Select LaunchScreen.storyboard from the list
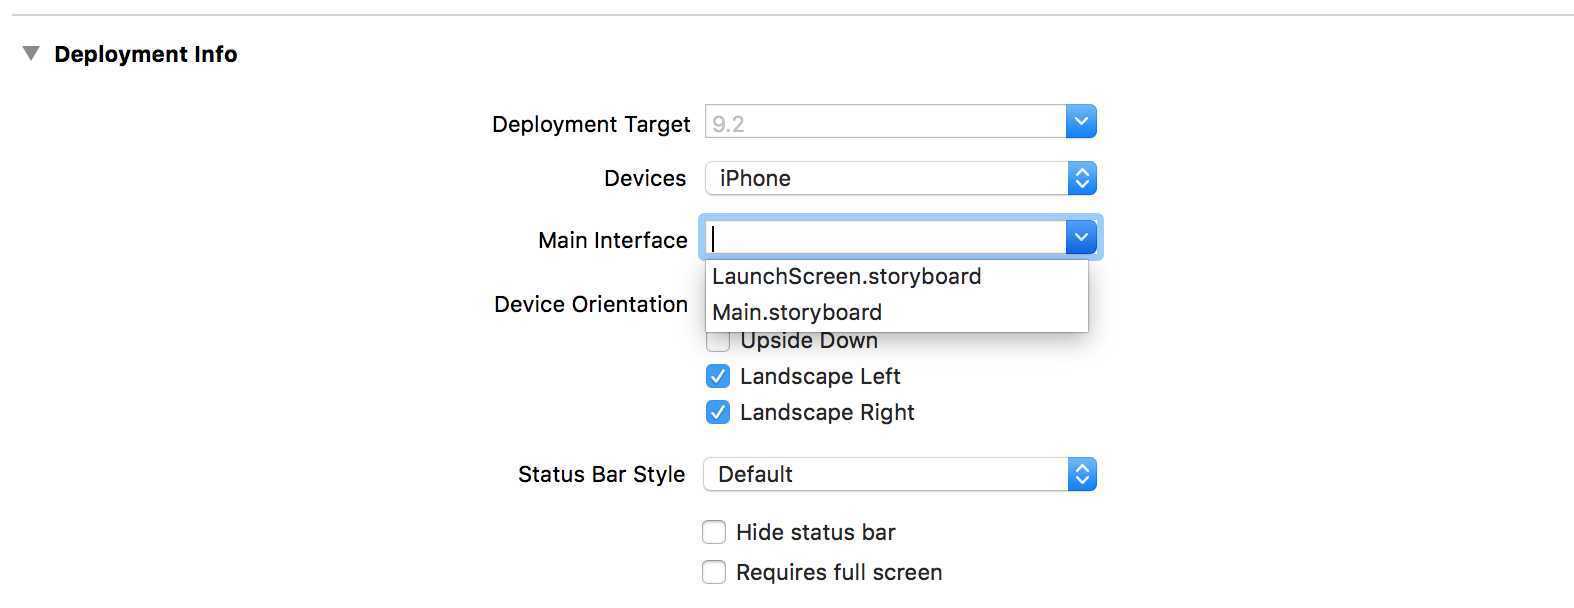The image size is (1574, 608). pos(847,277)
